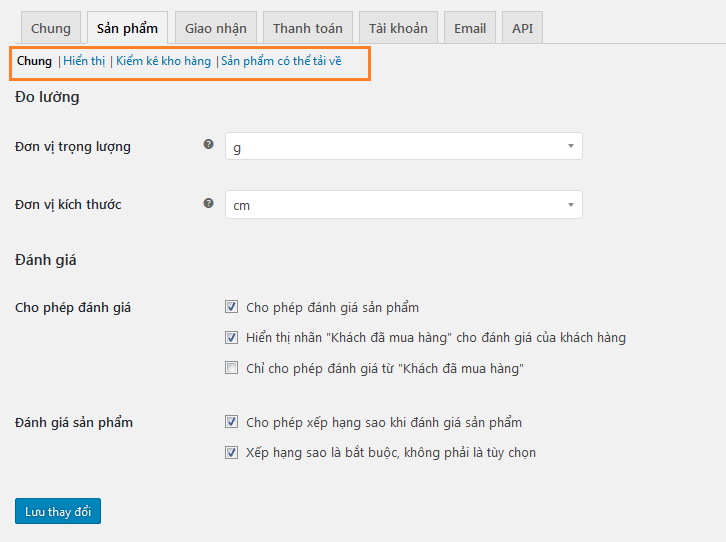This screenshot has height=542, width=726.
Task: Open the Tài khoản tab
Action: coord(398,28)
